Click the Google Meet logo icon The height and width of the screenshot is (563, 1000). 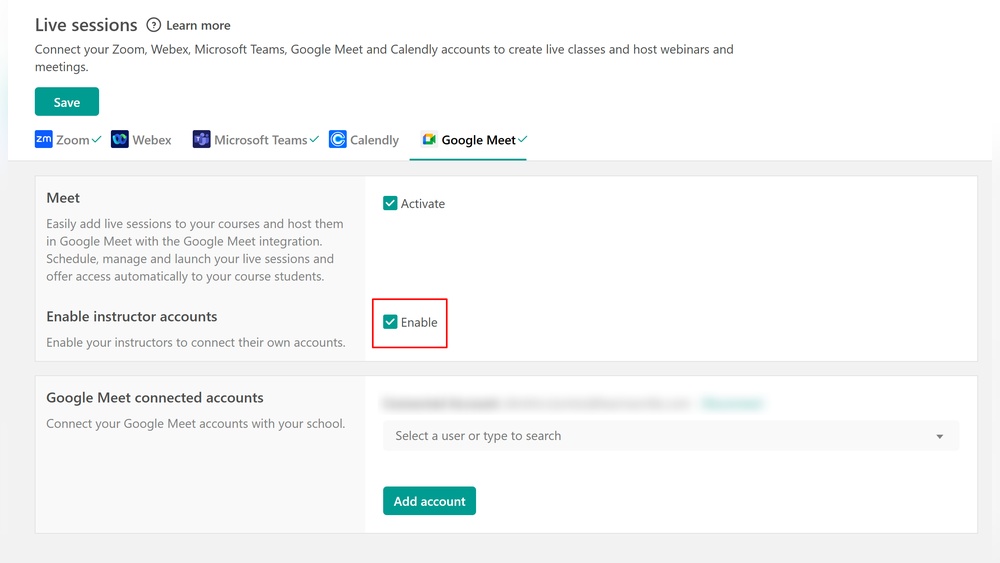429,140
